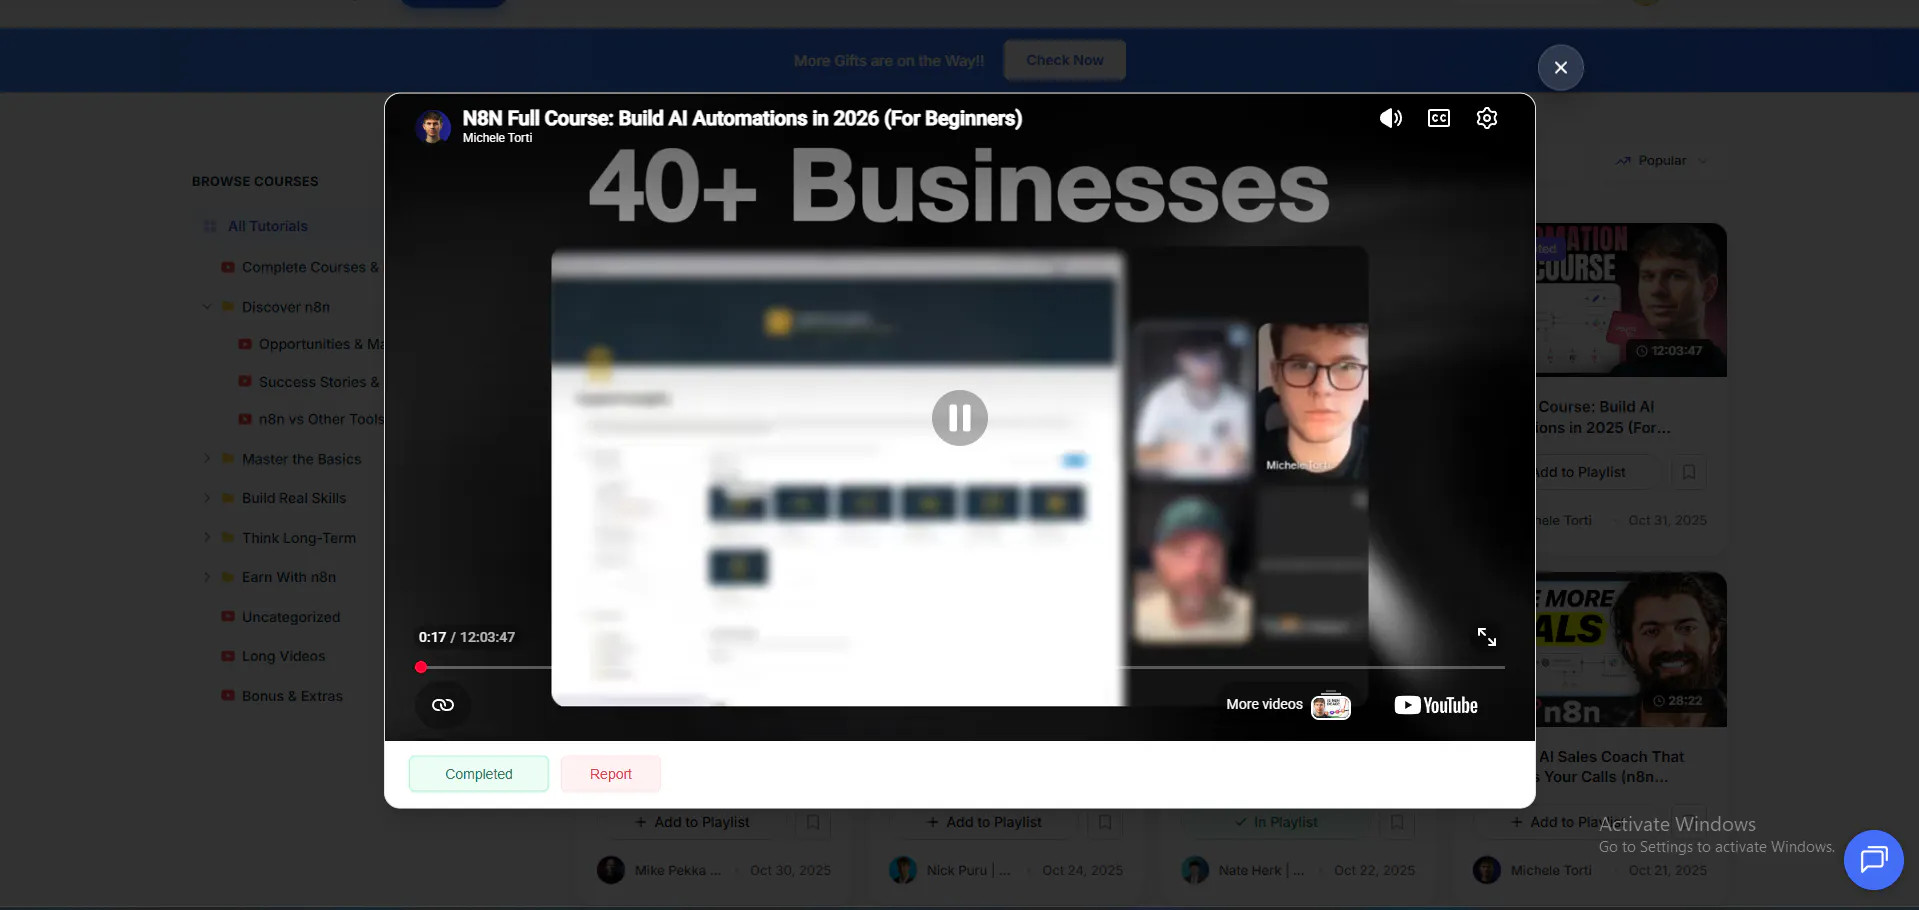Open the chat support bubble
Image resolution: width=1919 pixels, height=910 pixels.
coord(1873,860)
